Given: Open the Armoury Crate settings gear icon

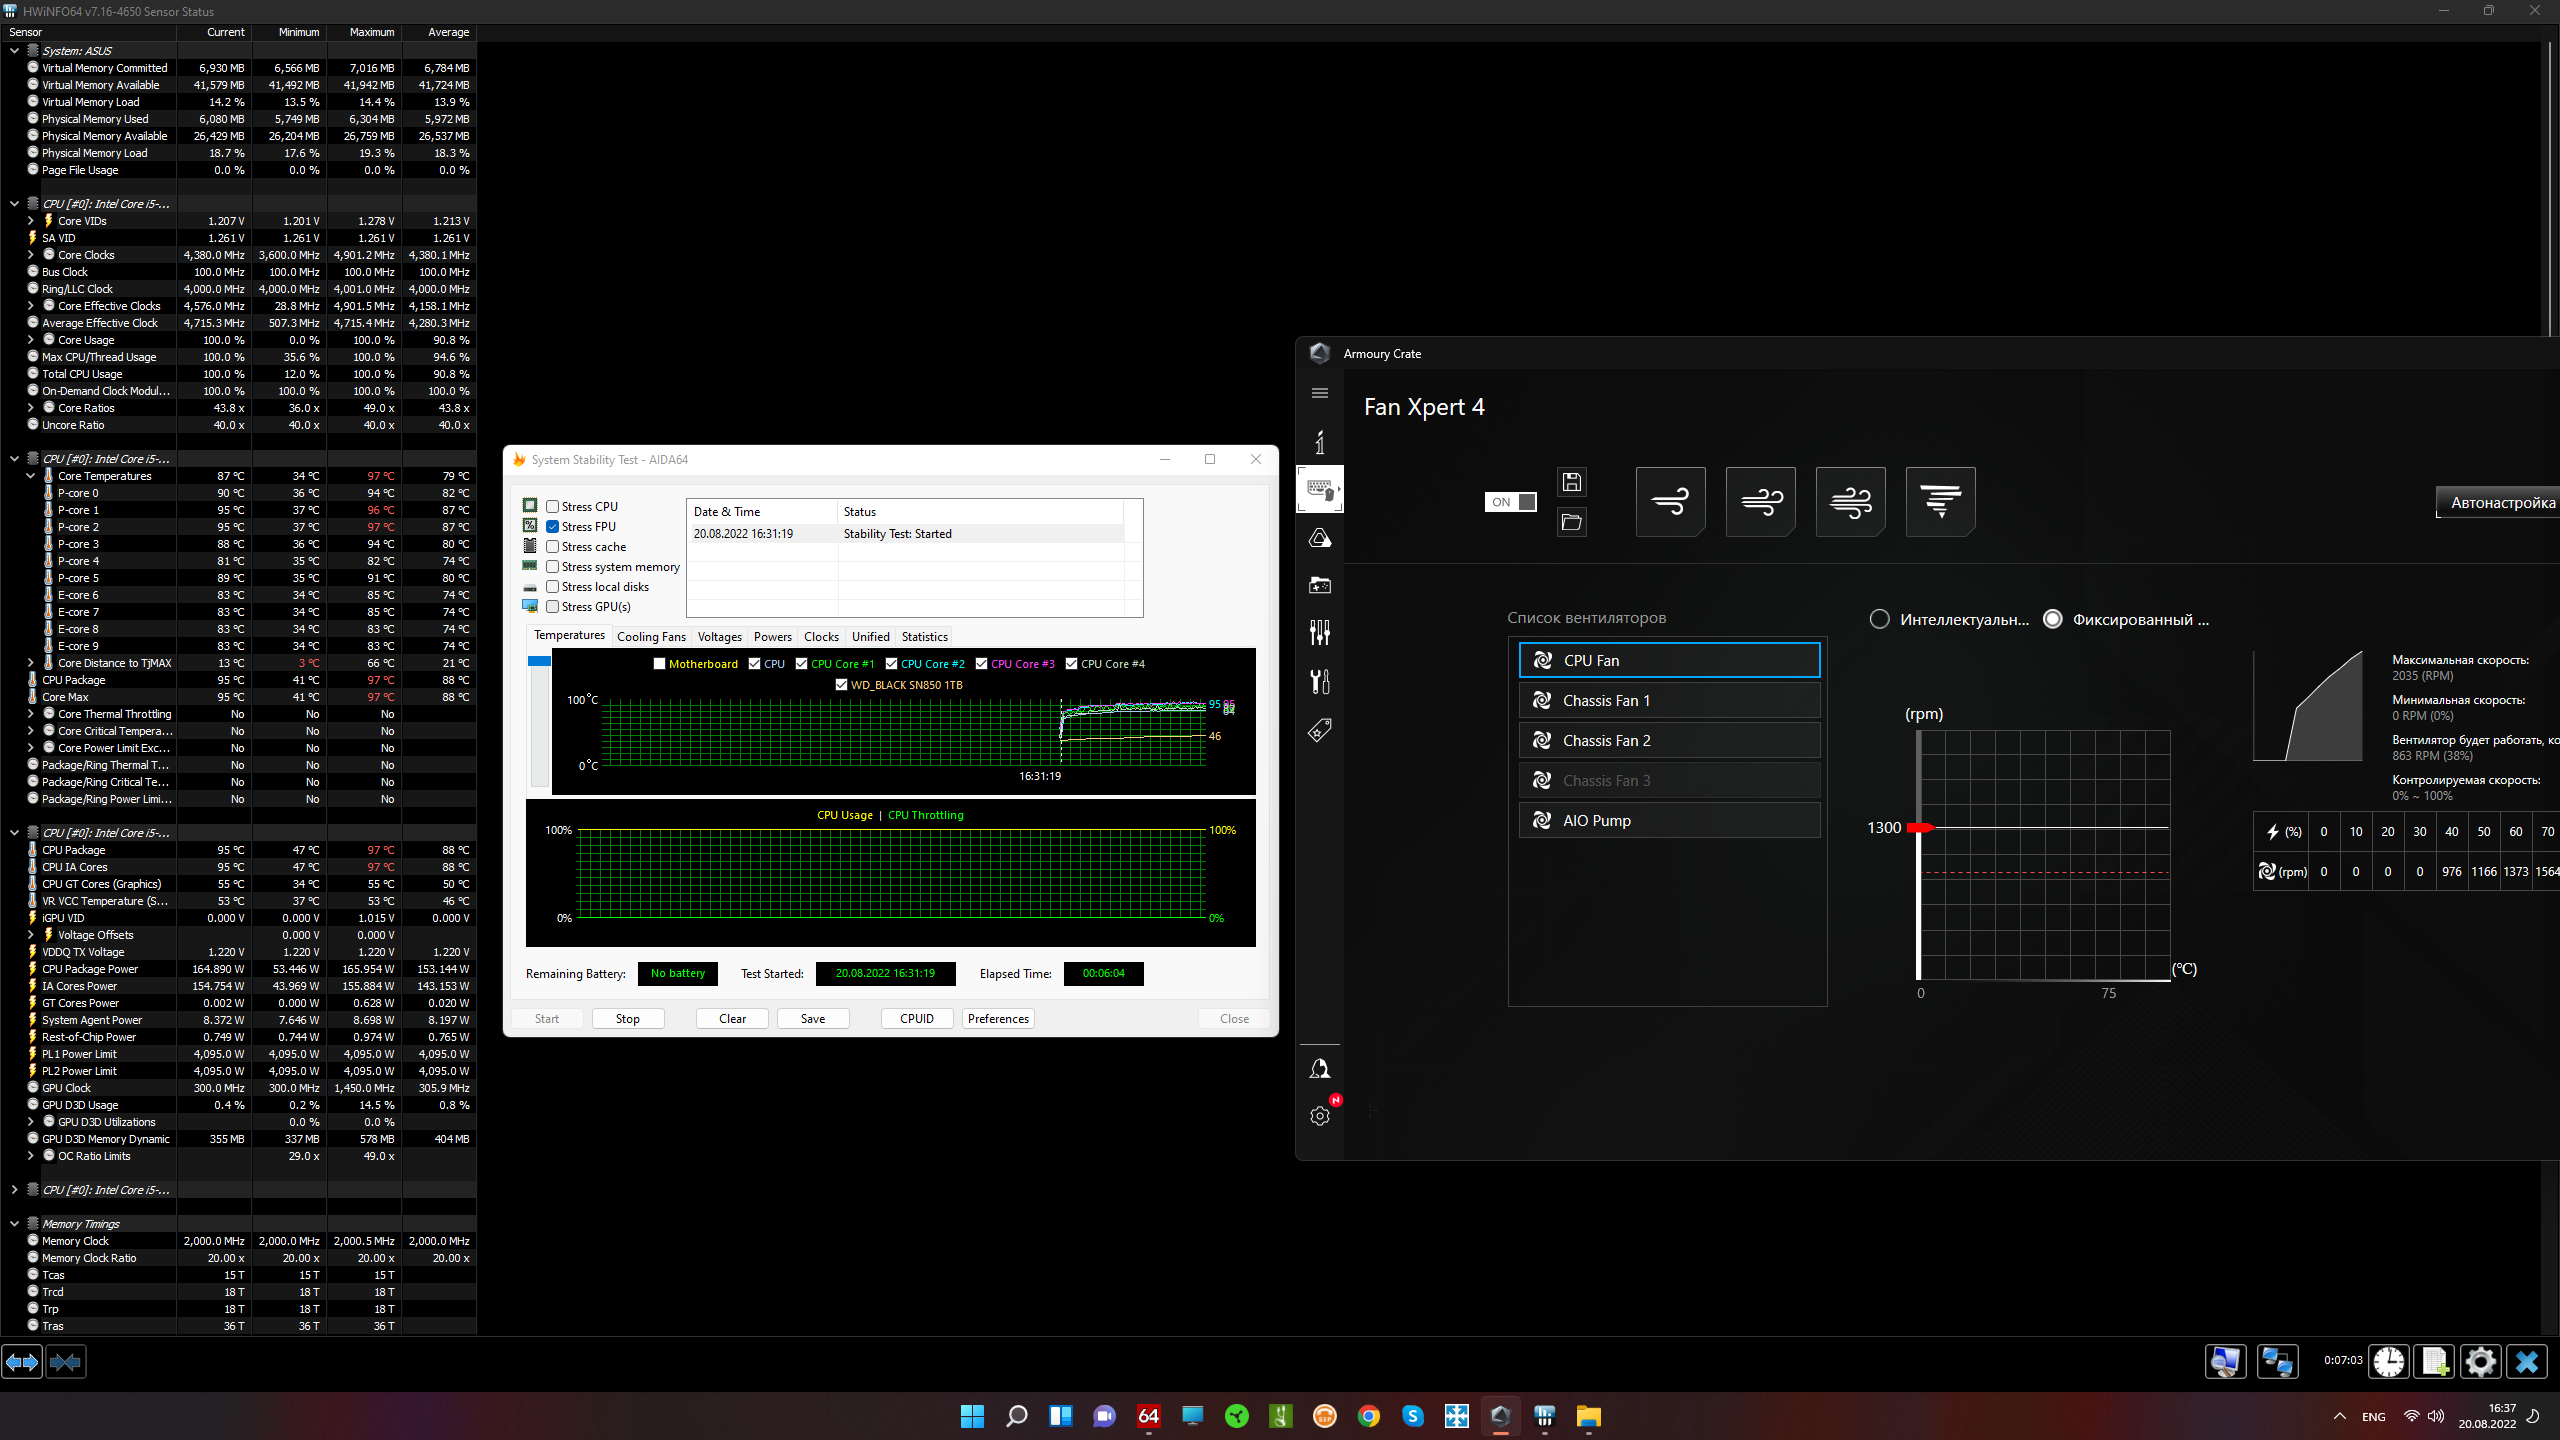Looking at the screenshot, I should point(1319,1116).
